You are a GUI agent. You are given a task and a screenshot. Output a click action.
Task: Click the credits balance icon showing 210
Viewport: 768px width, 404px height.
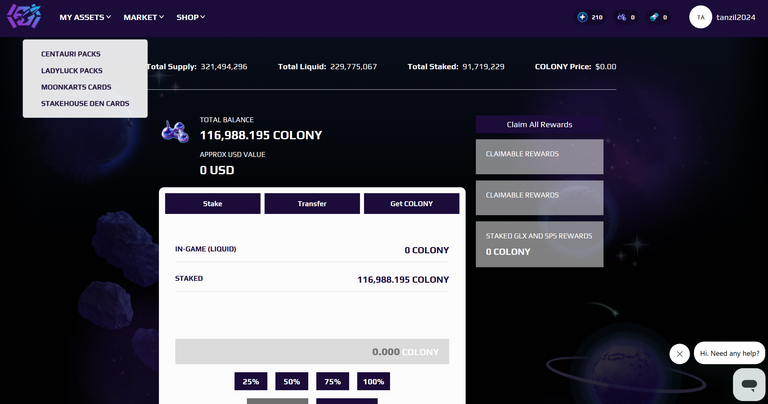tap(582, 17)
